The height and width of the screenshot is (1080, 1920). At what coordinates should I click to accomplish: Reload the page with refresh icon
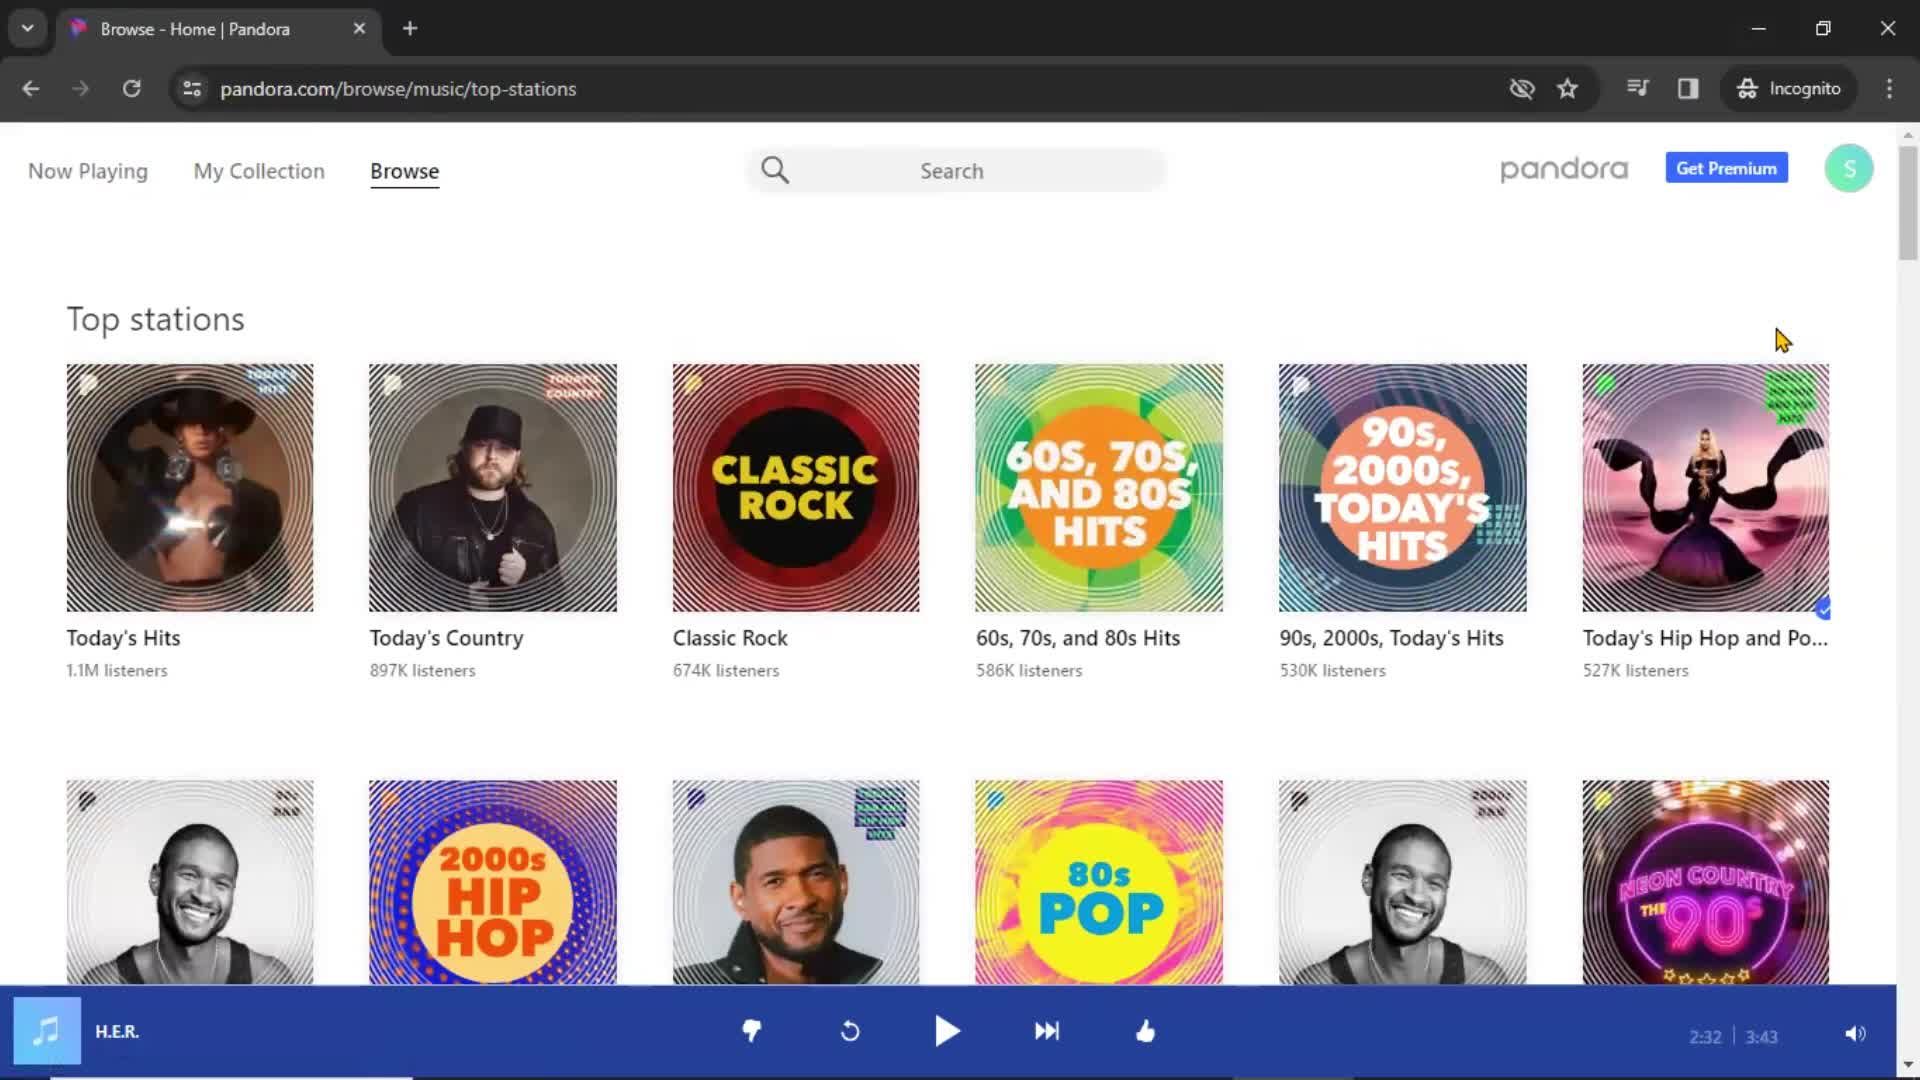(x=131, y=88)
